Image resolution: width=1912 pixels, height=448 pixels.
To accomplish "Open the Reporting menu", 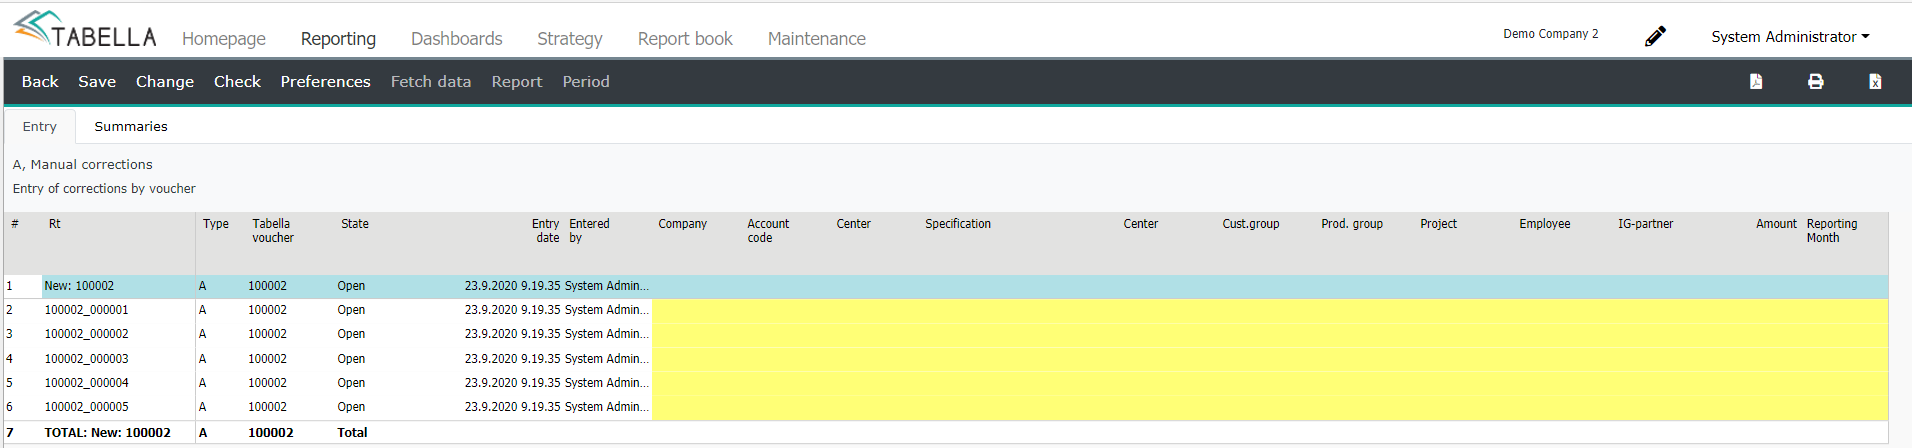I will click(x=338, y=39).
